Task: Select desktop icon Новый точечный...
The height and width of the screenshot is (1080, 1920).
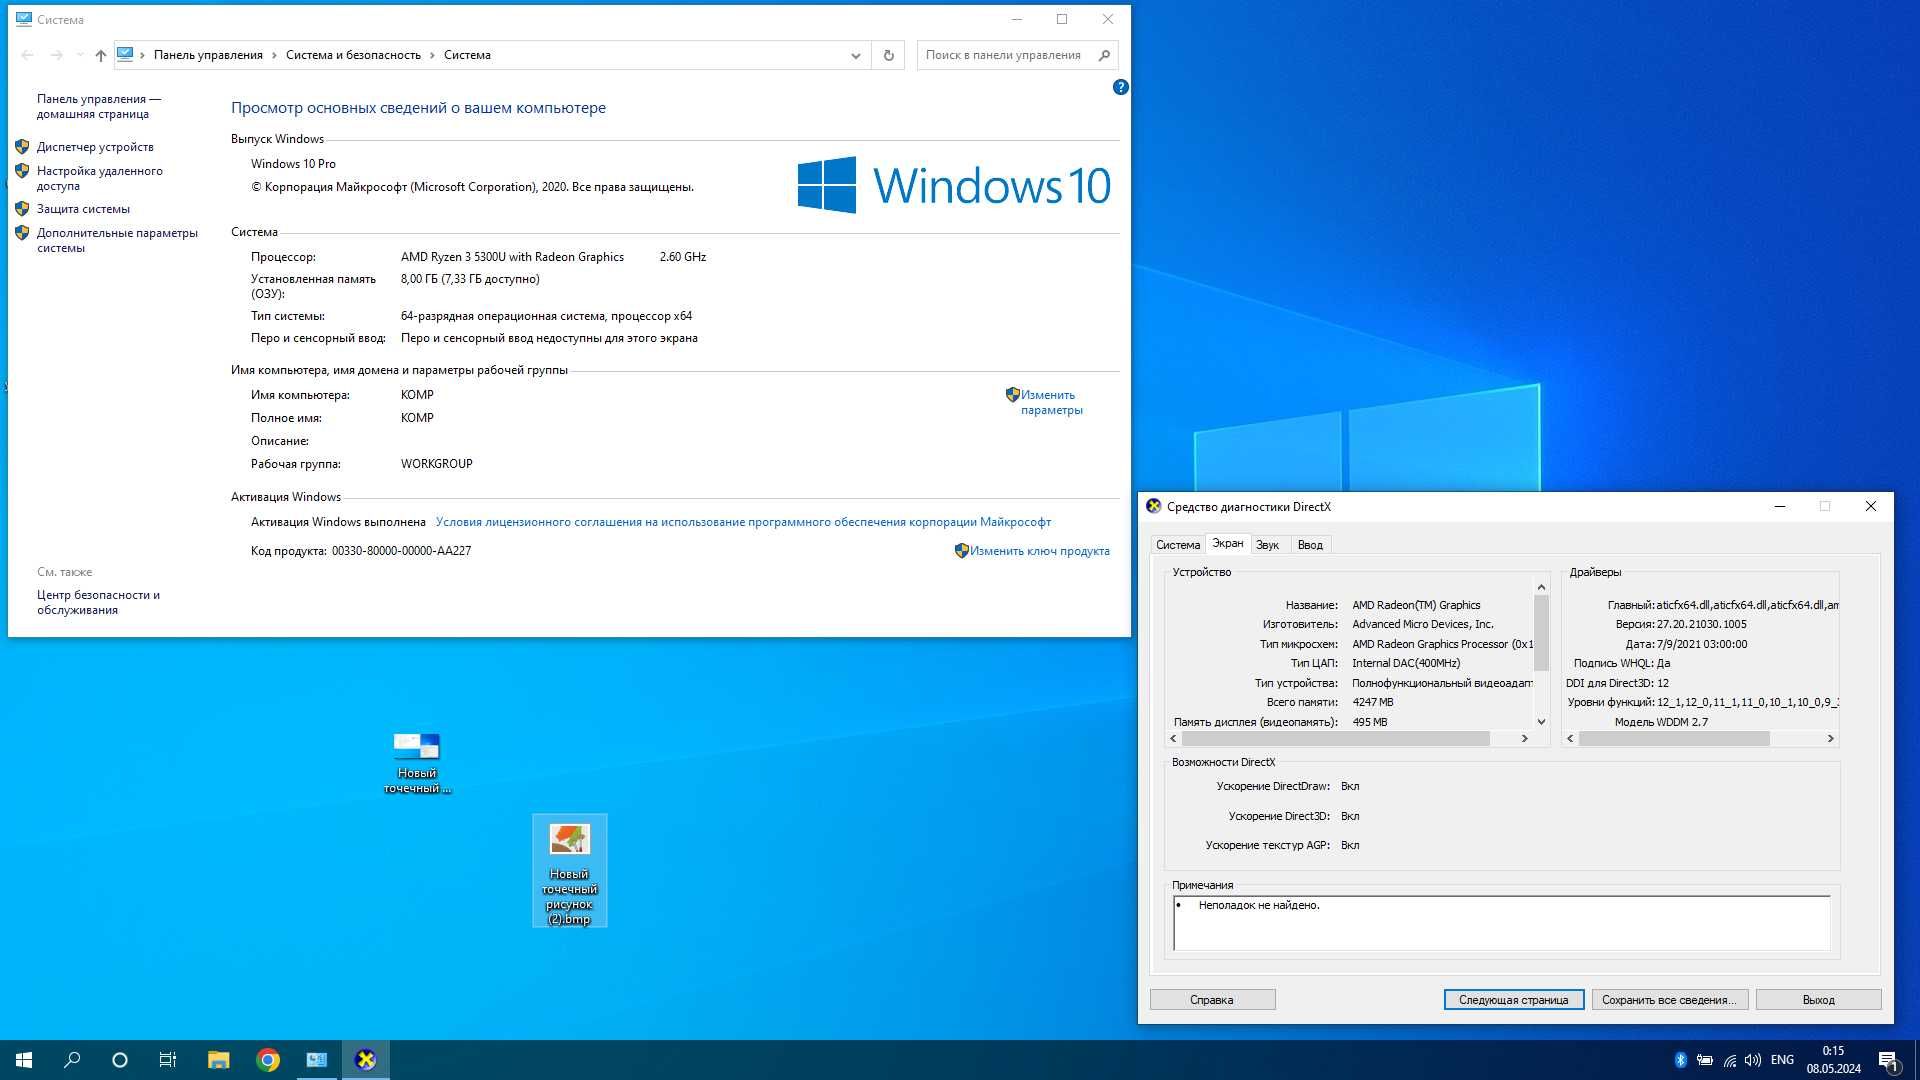Action: coord(417,762)
